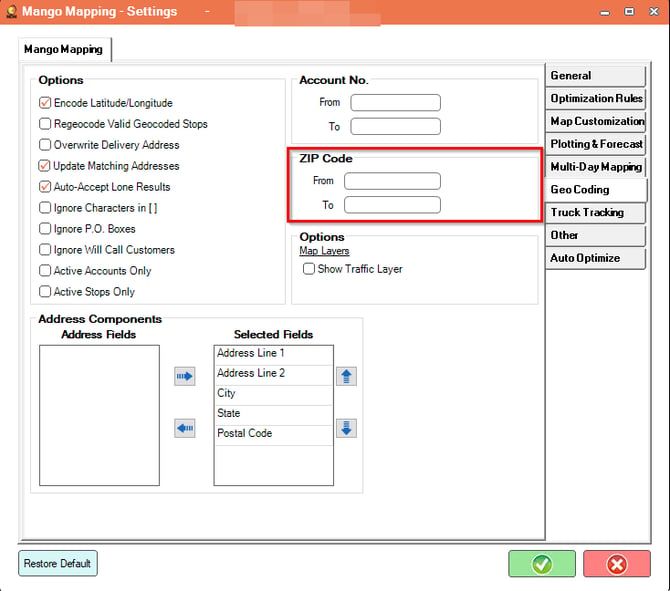
Task: Switch to Optimization Rules tab
Action: pyautogui.click(x=595, y=98)
